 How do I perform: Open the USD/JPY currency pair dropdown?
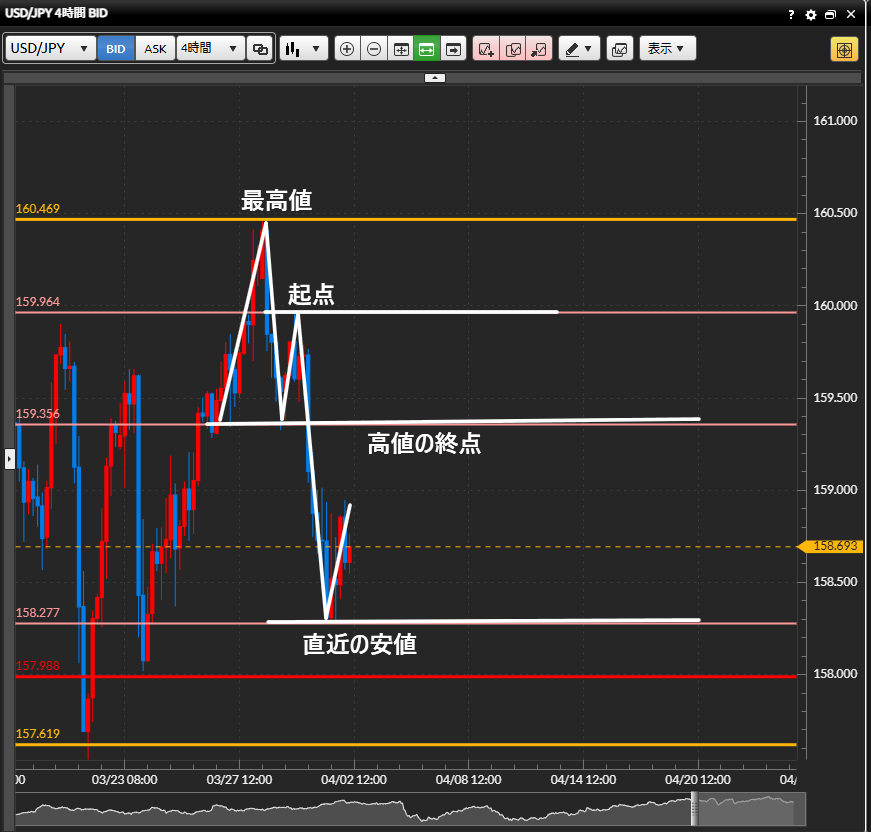tap(51, 49)
